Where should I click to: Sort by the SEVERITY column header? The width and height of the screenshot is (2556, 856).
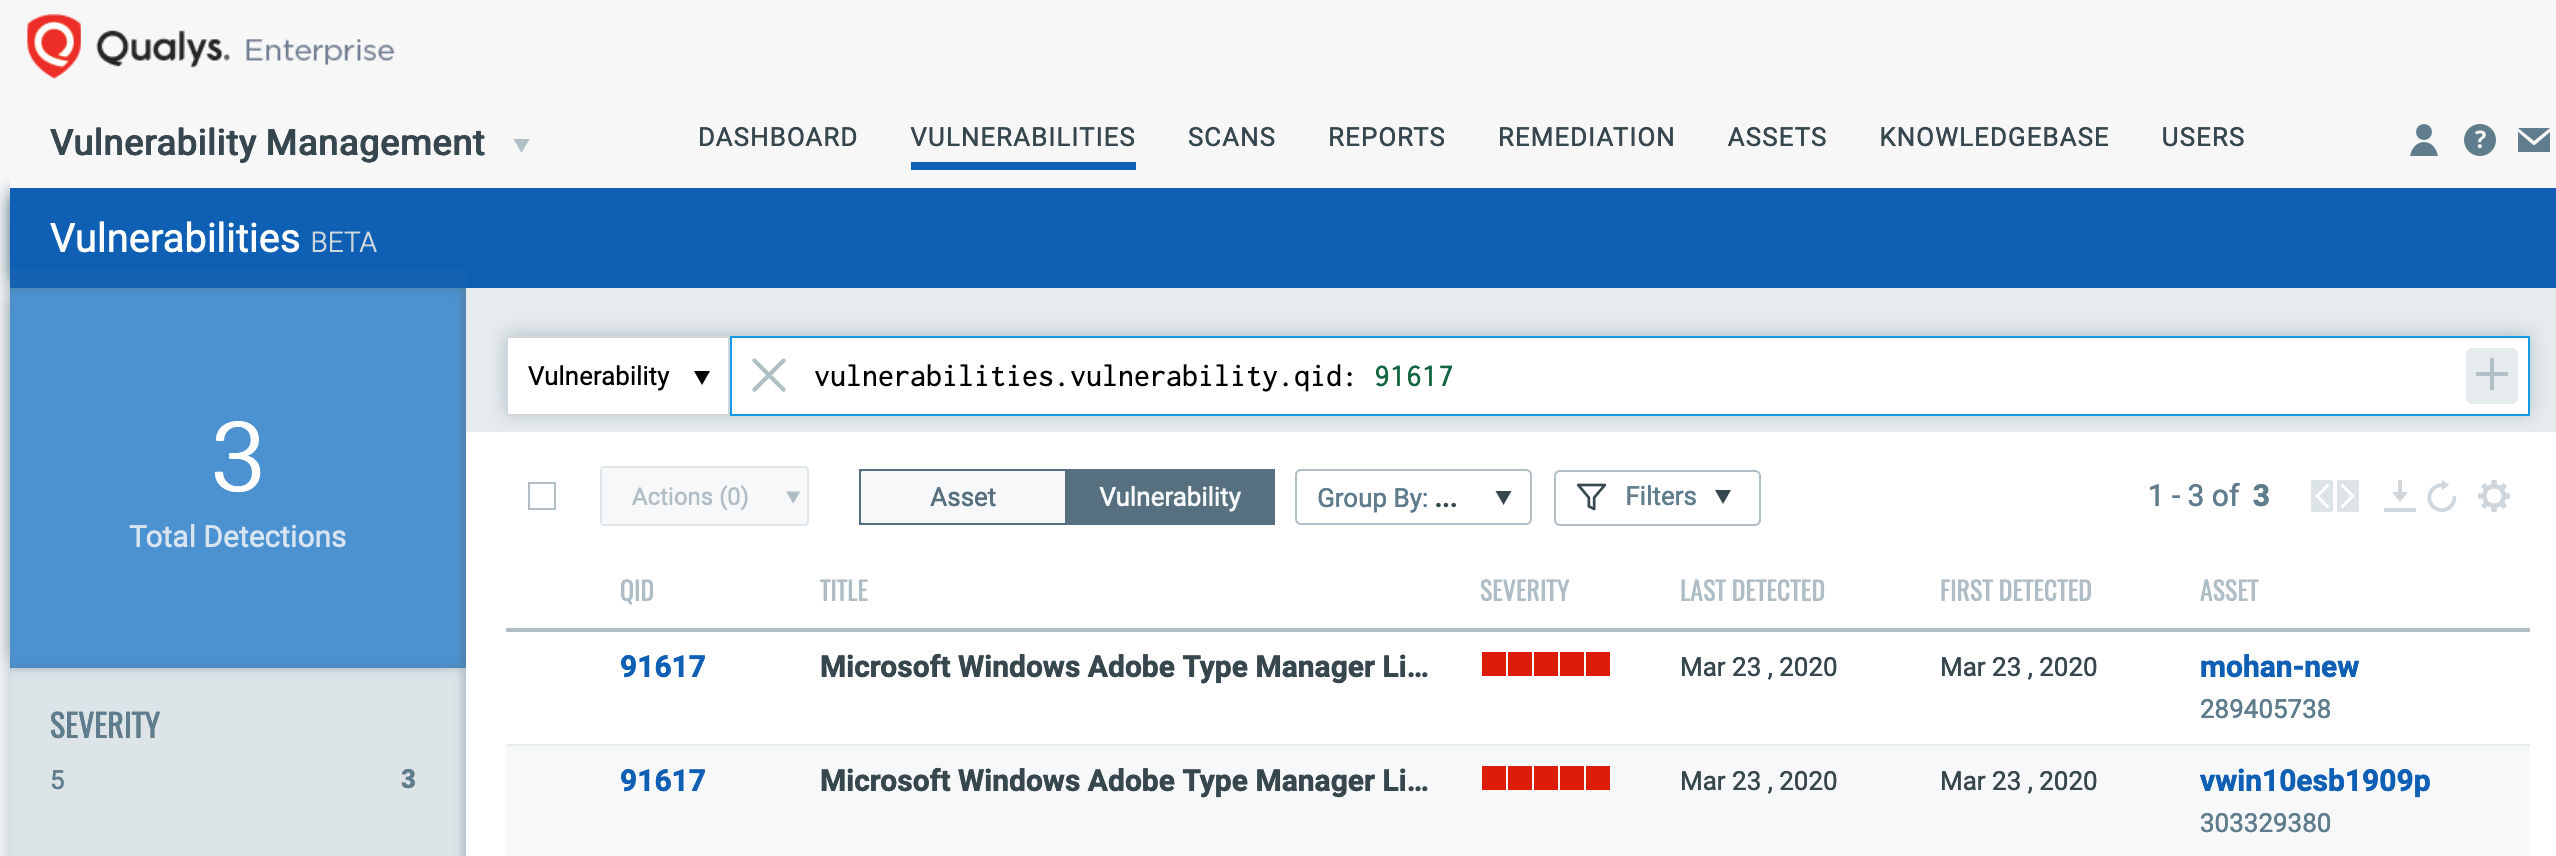pyautogui.click(x=1524, y=591)
